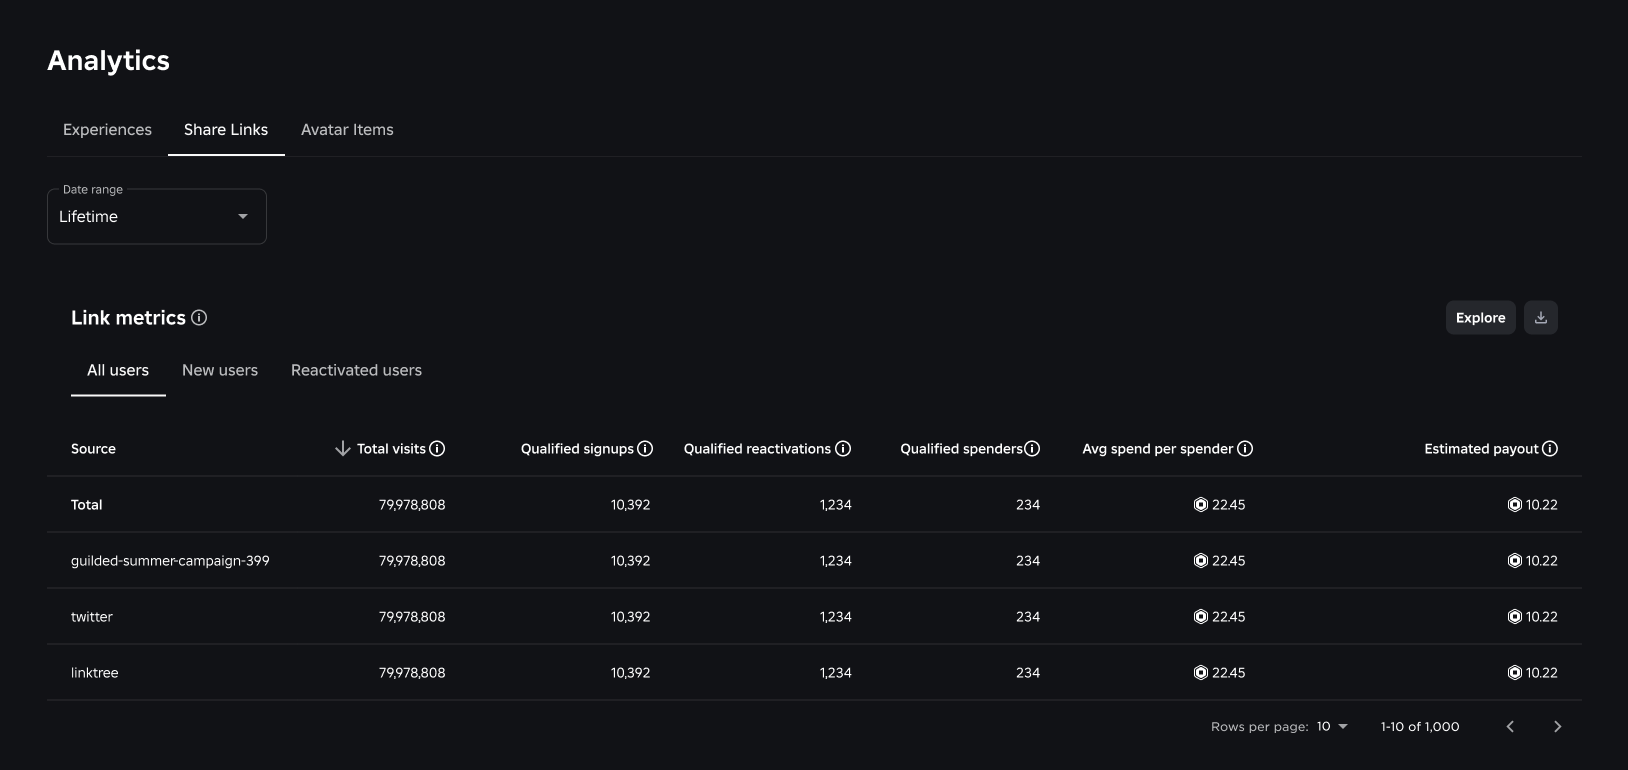Select the New users tab
This screenshot has width=1628, height=770.
point(220,370)
